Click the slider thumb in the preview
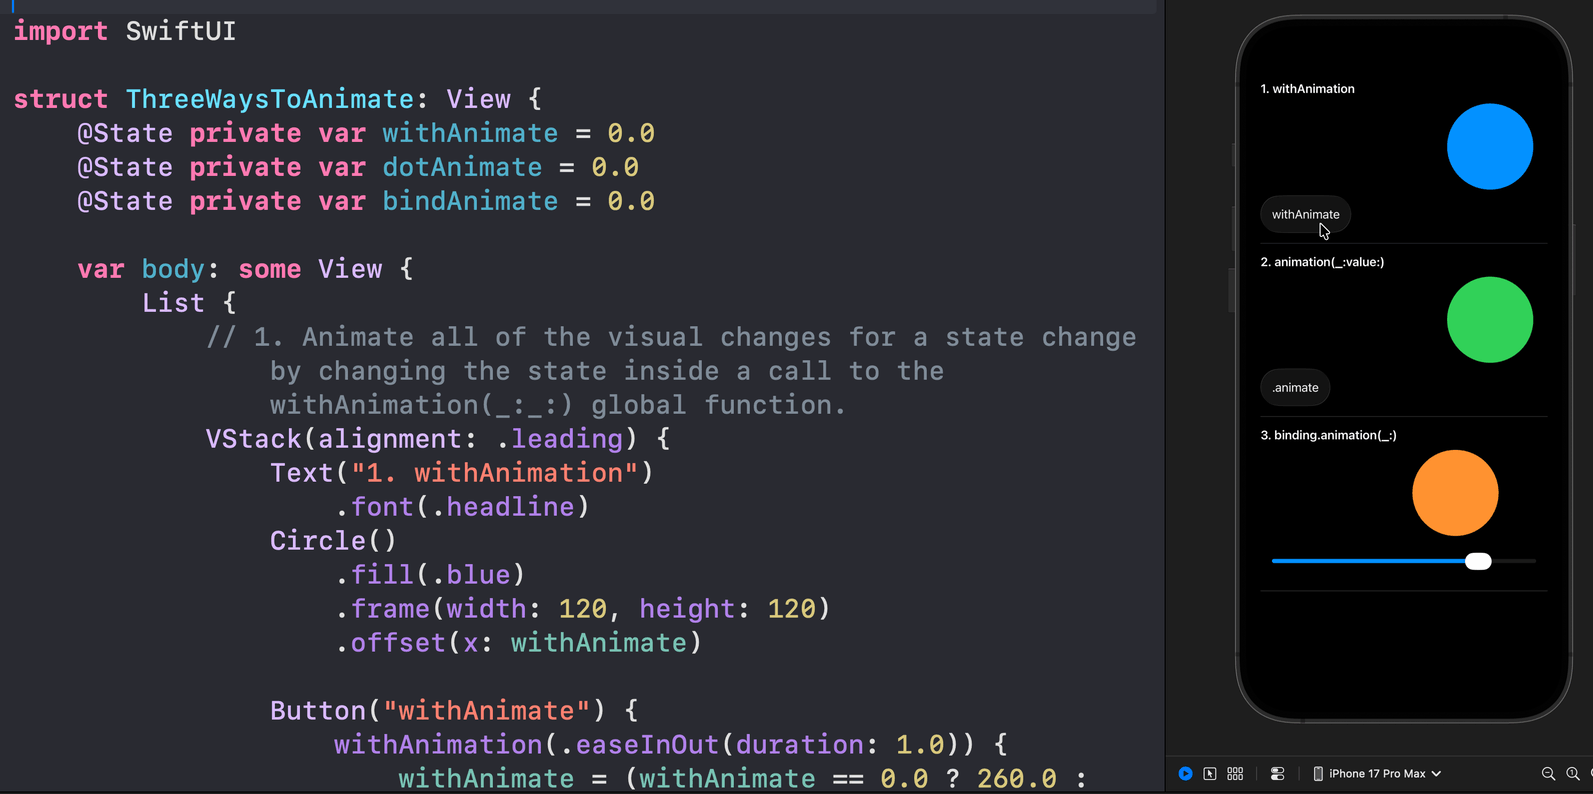This screenshot has height=794, width=1593. click(1478, 561)
